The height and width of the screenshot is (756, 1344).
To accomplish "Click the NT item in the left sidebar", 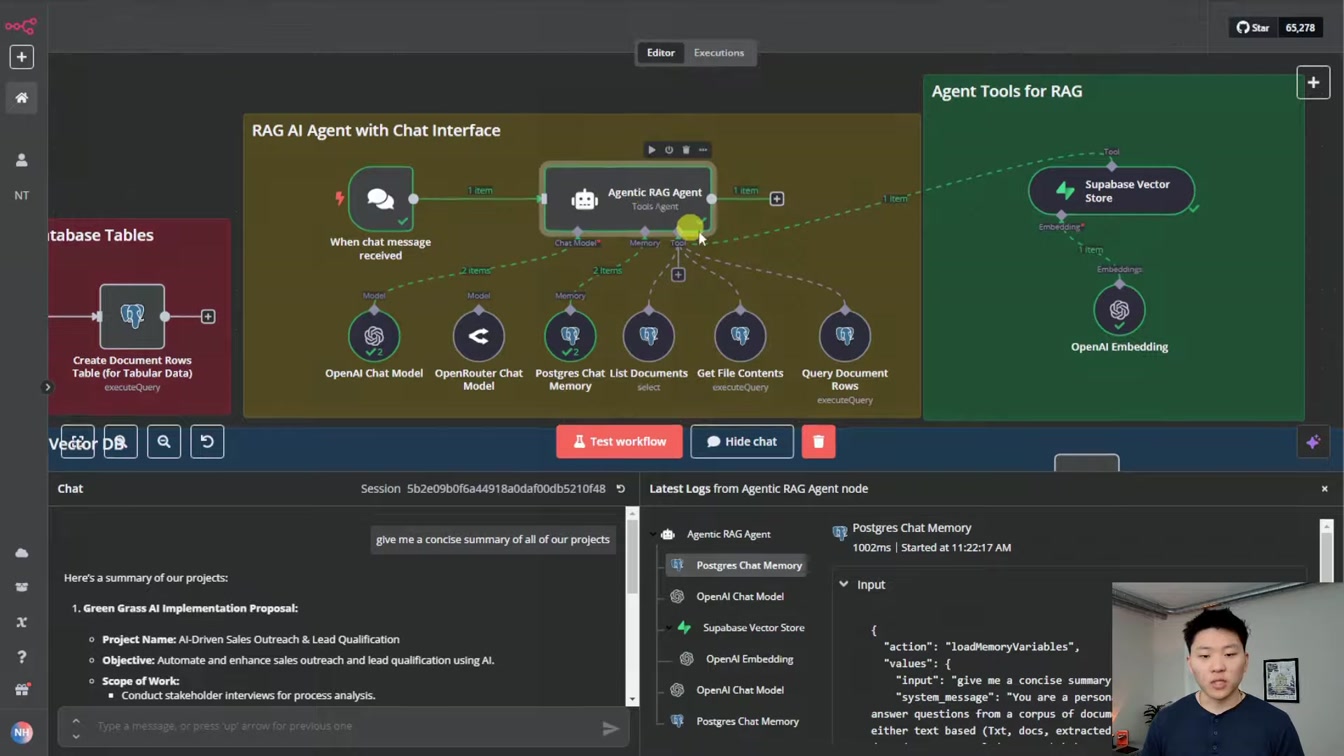I will [21, 196].
